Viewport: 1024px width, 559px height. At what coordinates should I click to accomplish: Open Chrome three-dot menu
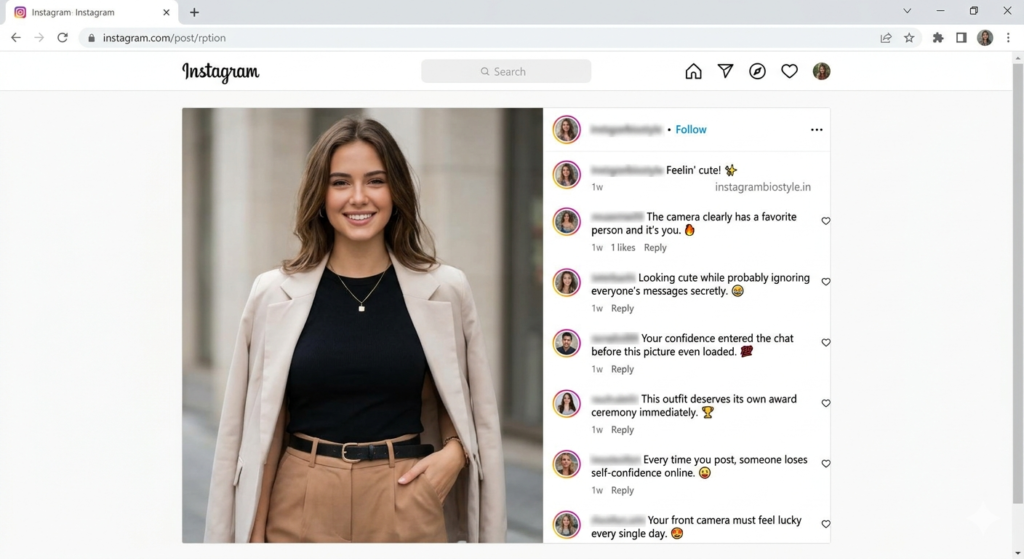tap(1008, 38)
